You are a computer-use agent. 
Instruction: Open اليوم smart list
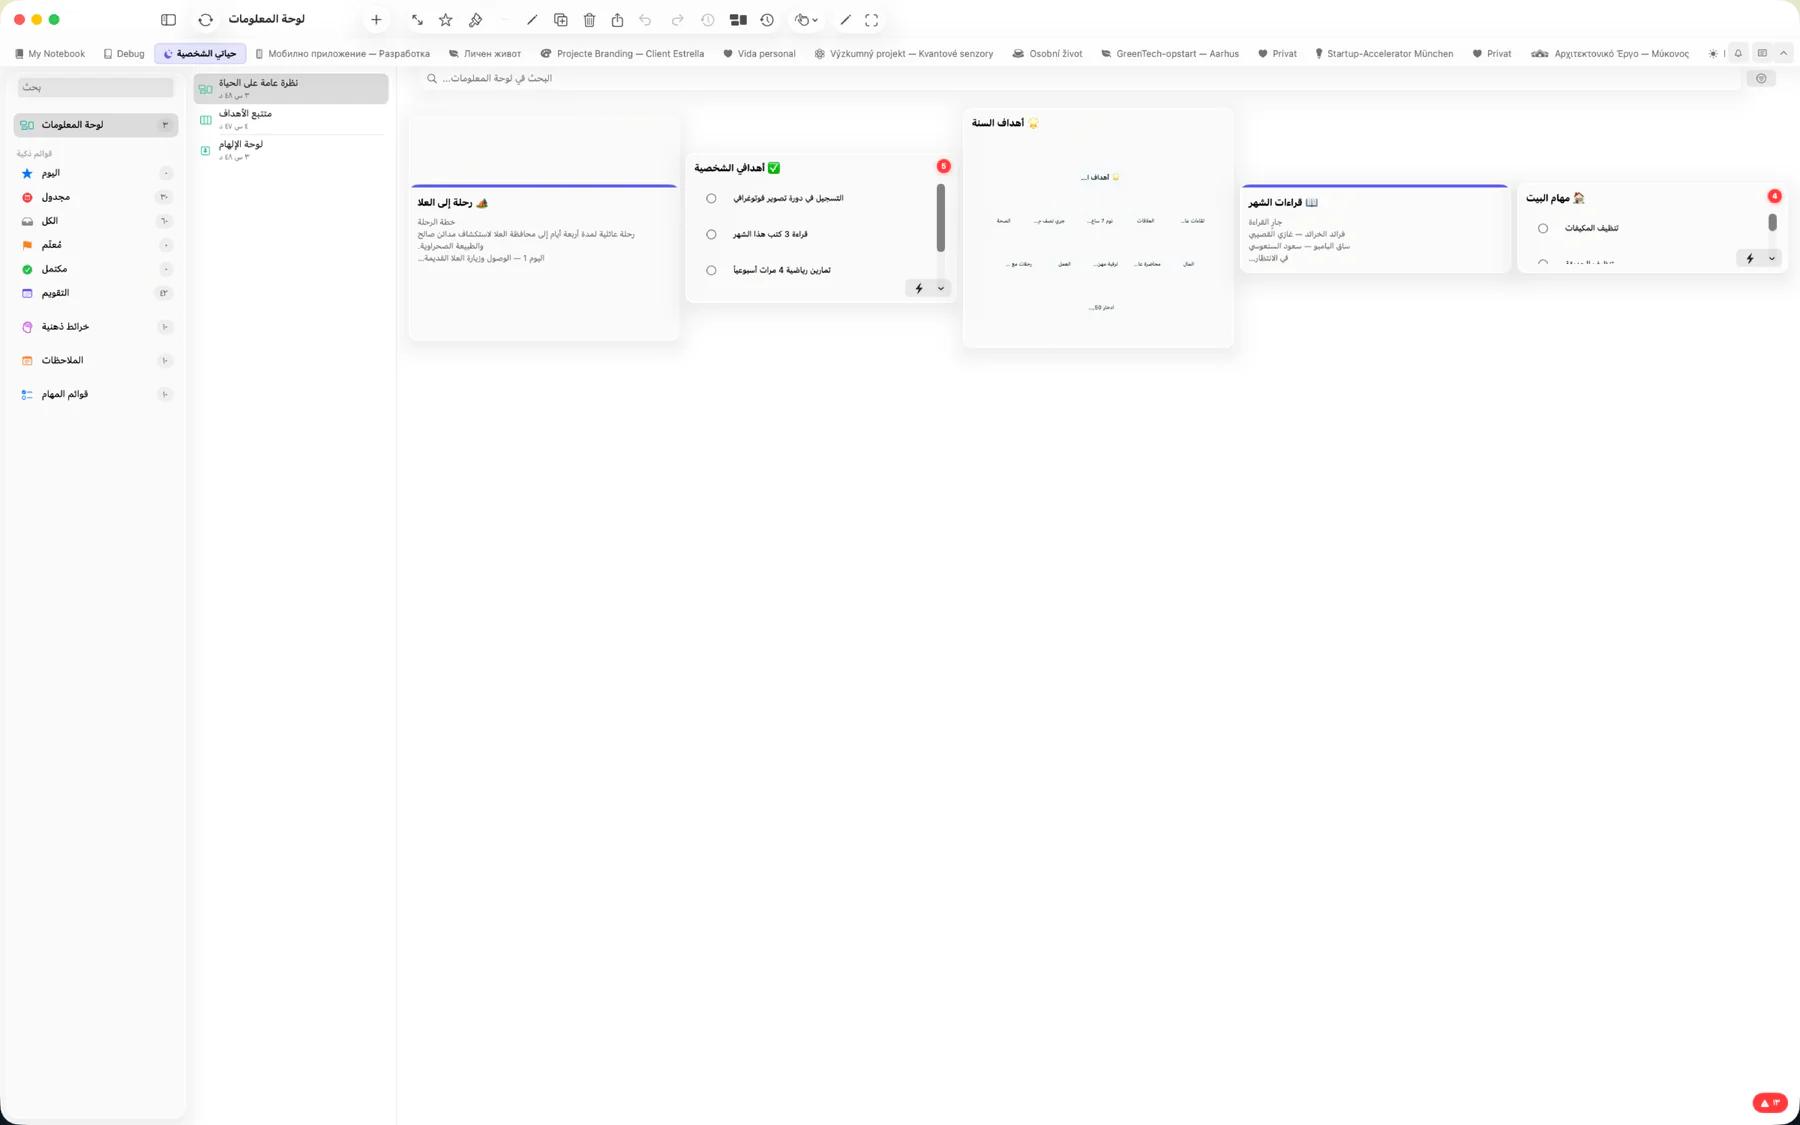96,173
